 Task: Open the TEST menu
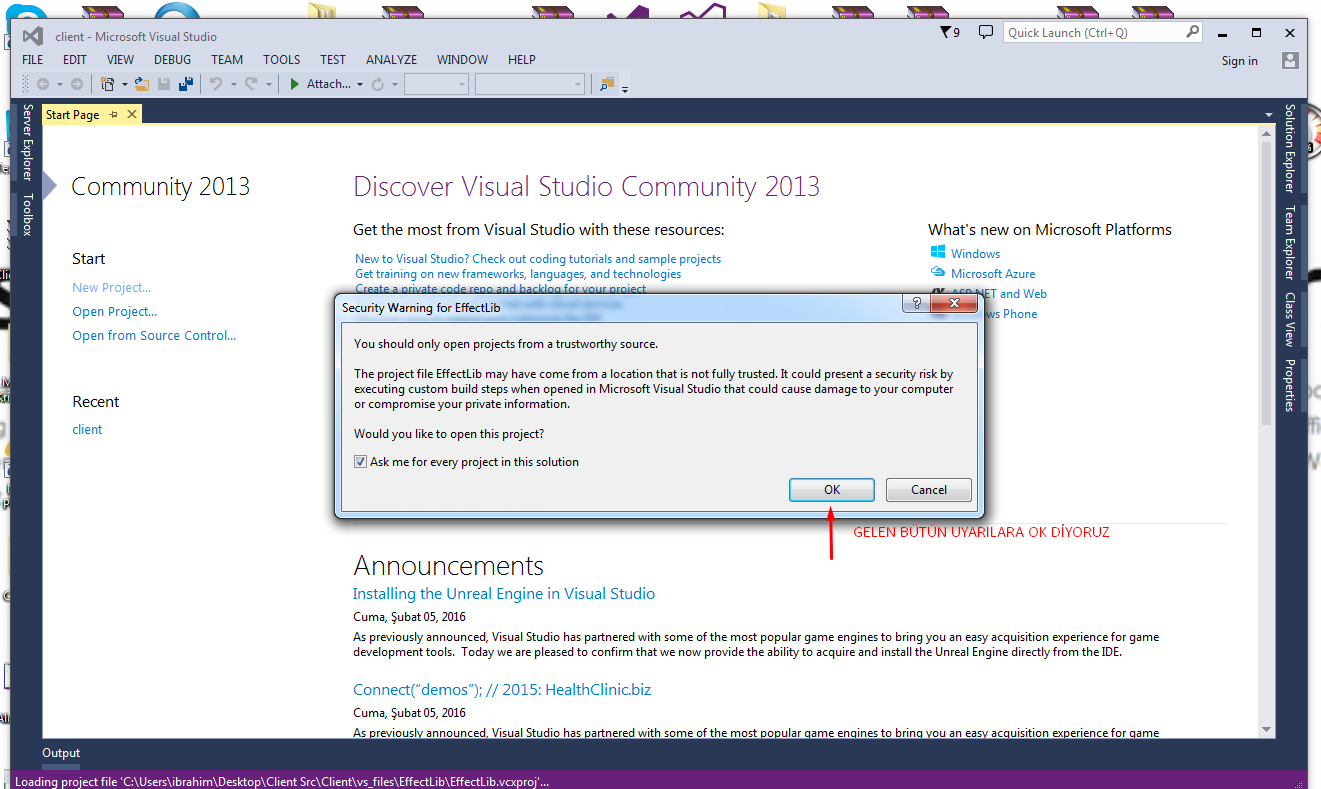pyautogui.click(x=333, y=60)
